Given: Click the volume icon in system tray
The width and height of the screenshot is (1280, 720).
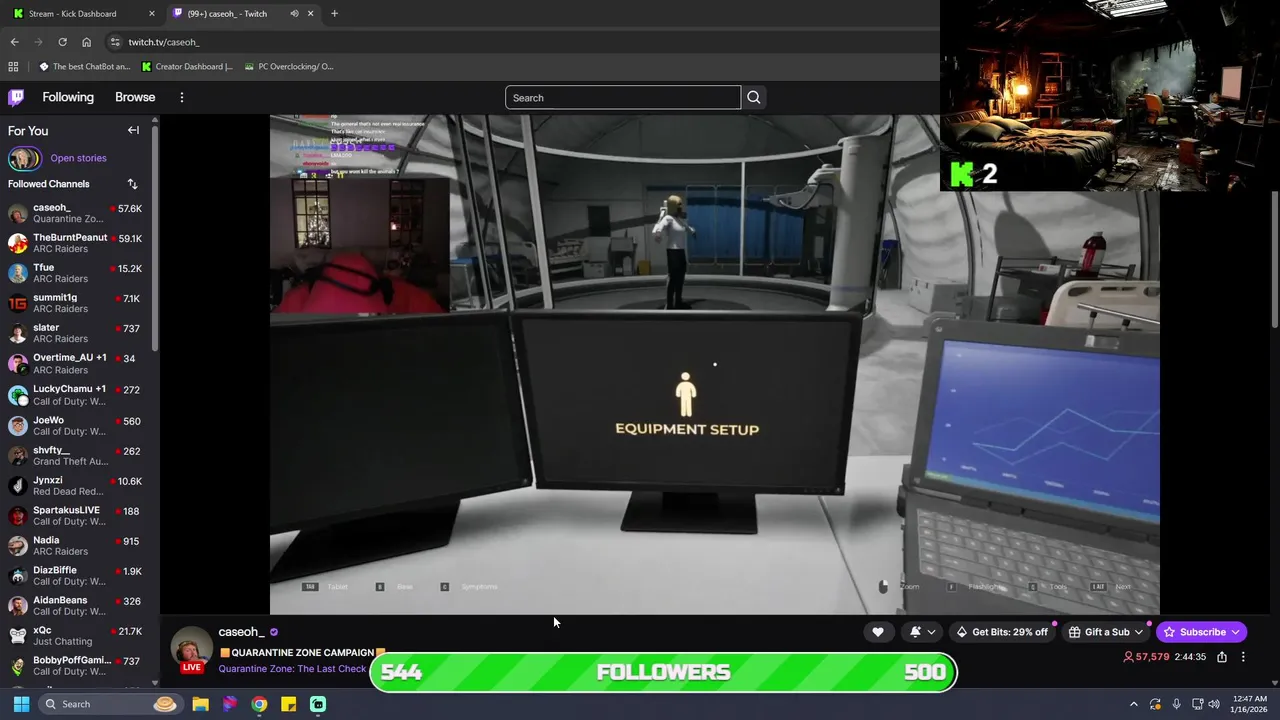Looking at the screenshot, I should pyautogui.click(x=1213, y=704).
